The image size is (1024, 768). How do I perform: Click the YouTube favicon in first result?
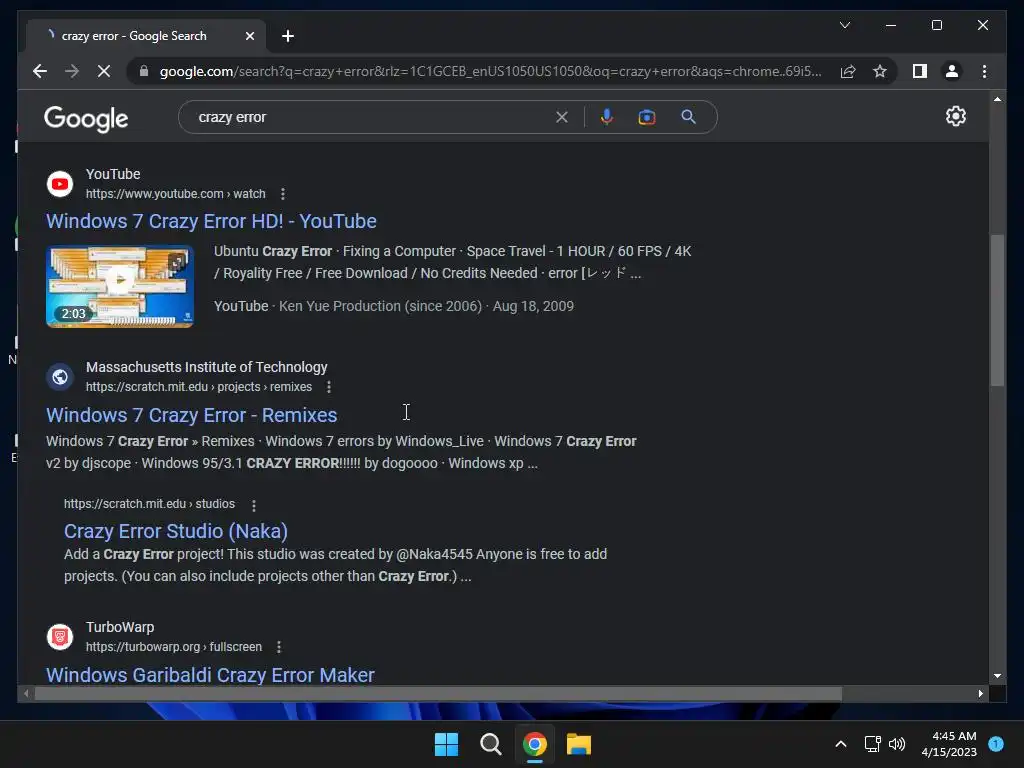pos(59,184)
